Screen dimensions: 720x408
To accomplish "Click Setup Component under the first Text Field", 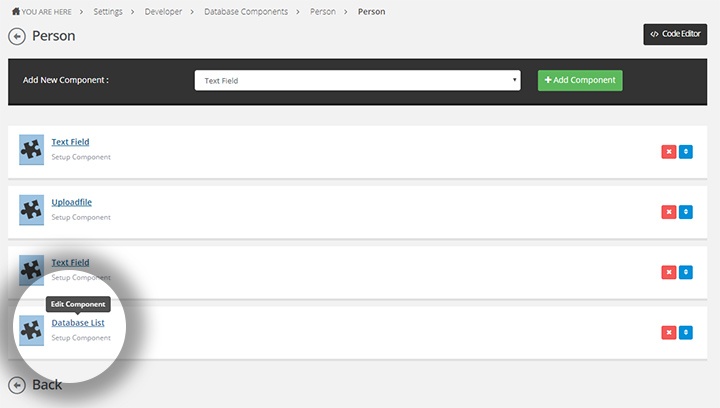I will (x=81, y=157).
